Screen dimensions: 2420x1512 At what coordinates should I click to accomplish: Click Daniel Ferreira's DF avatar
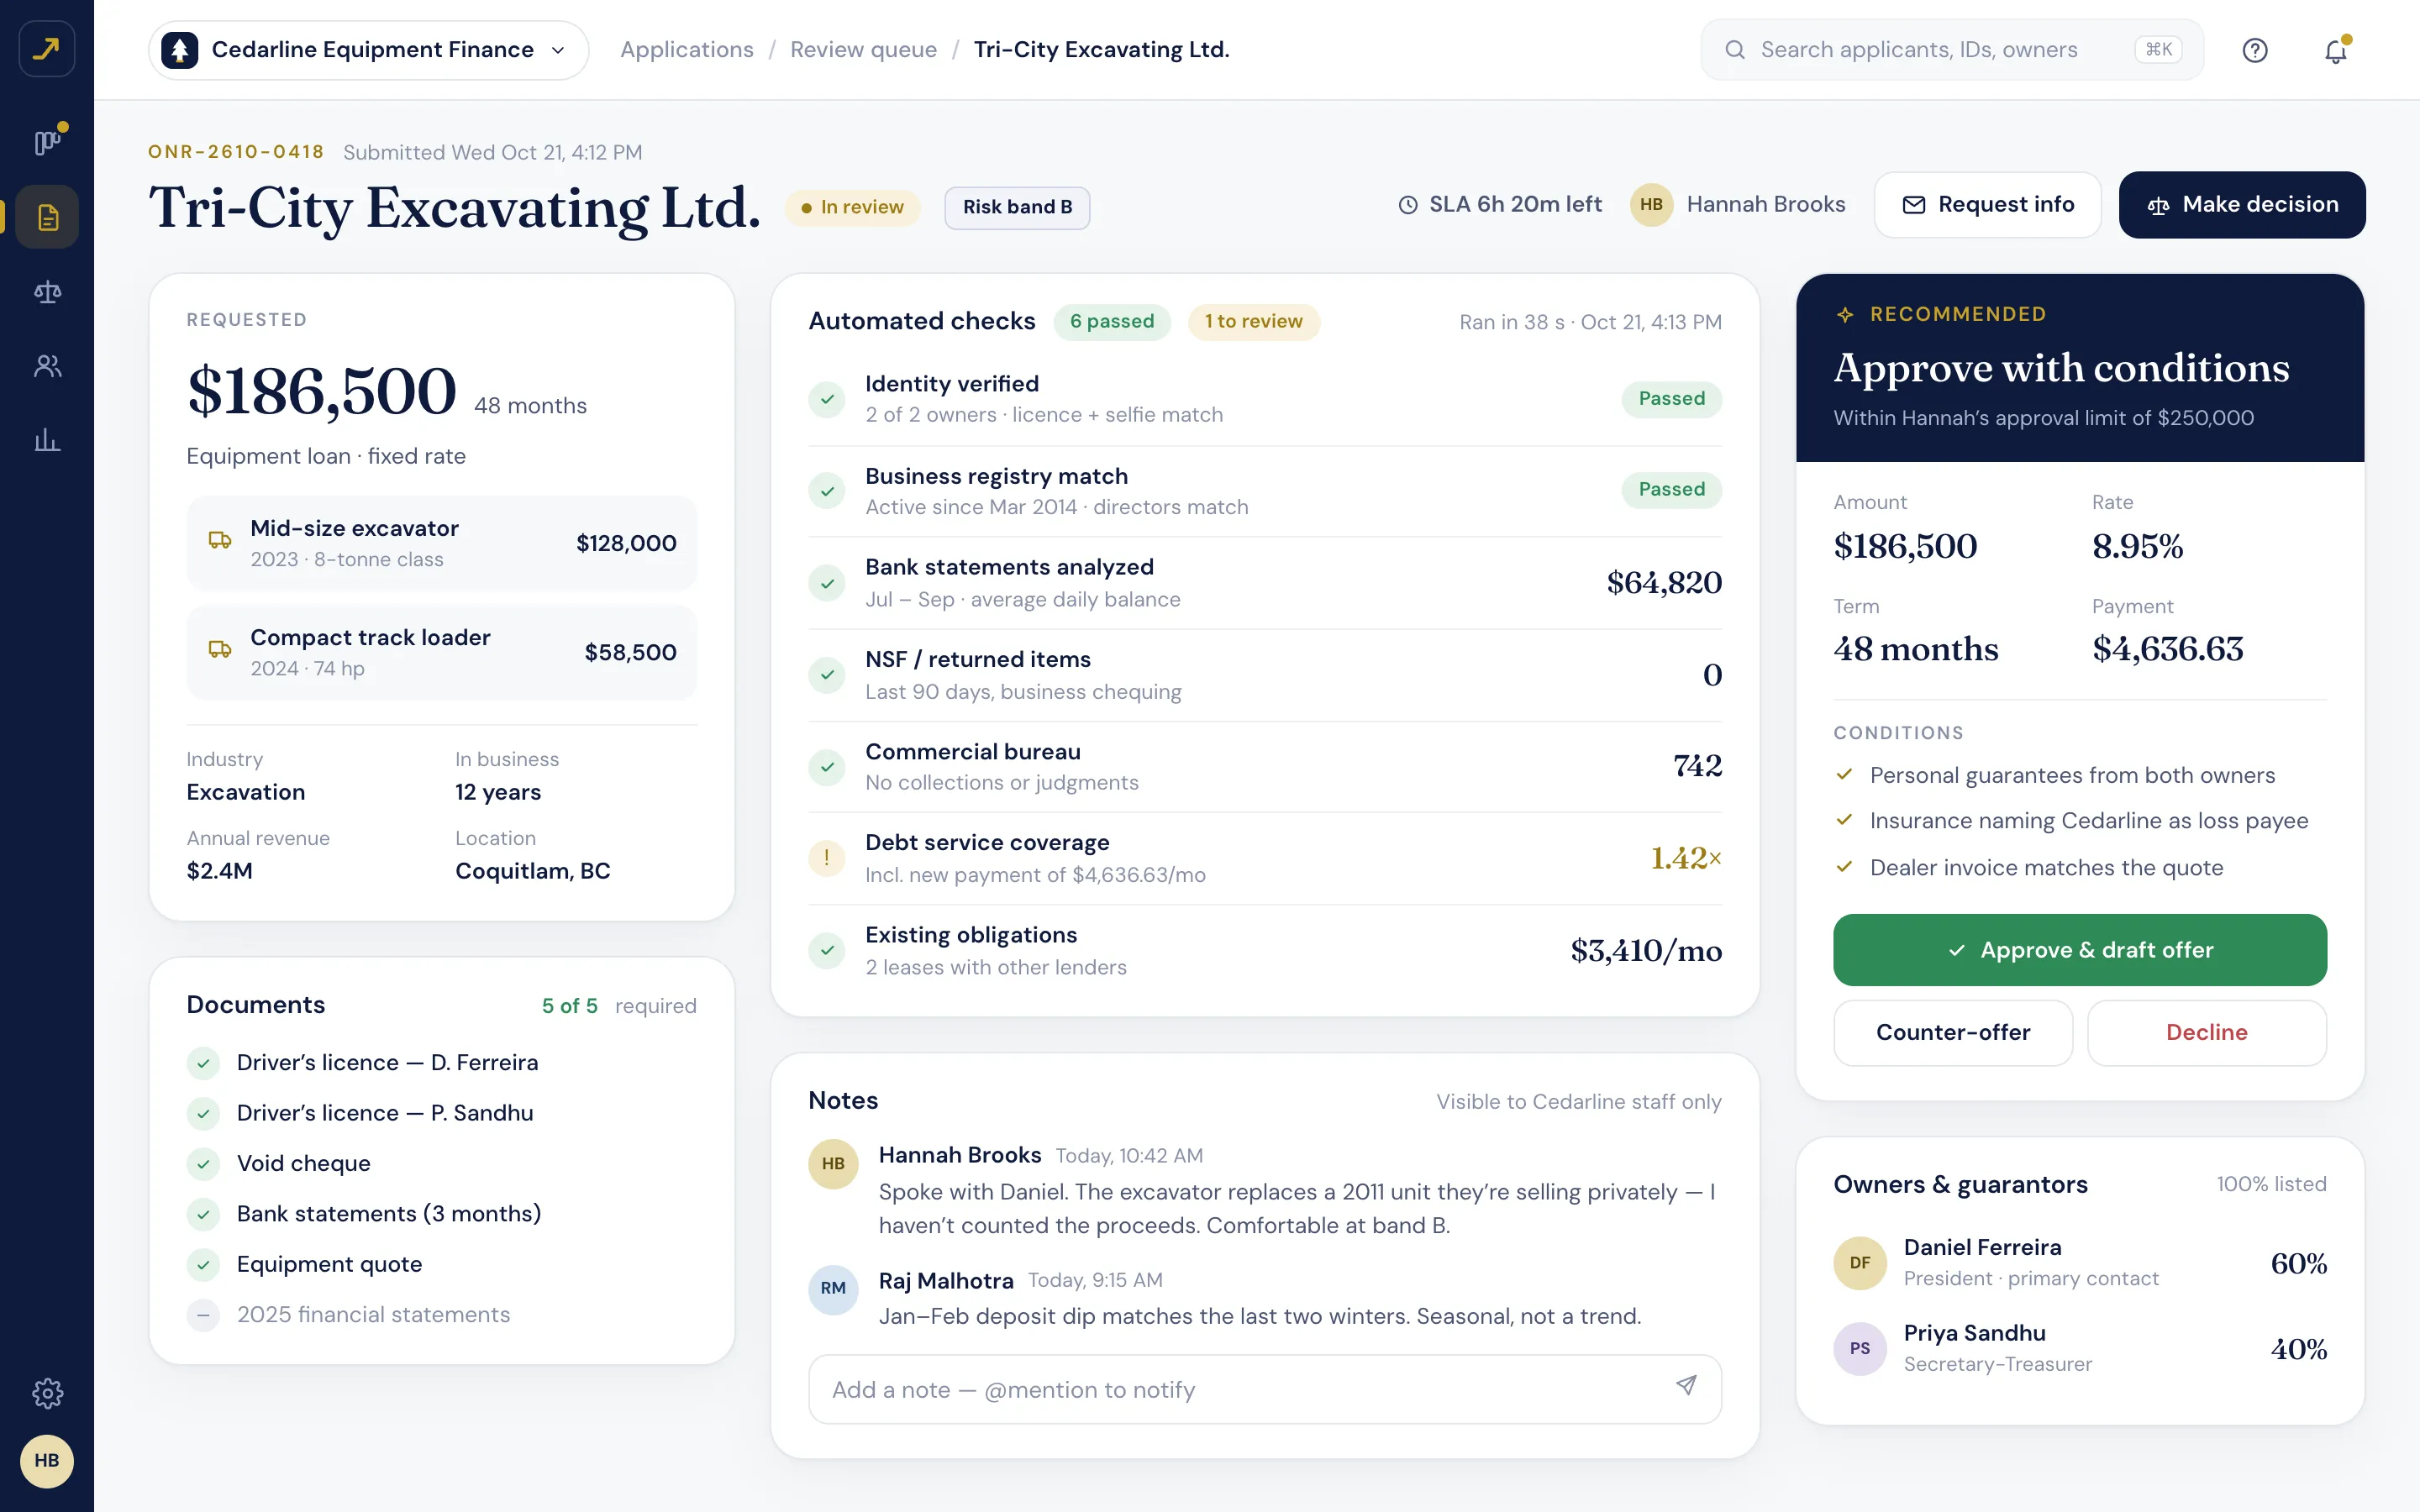pos(1859,1263)
